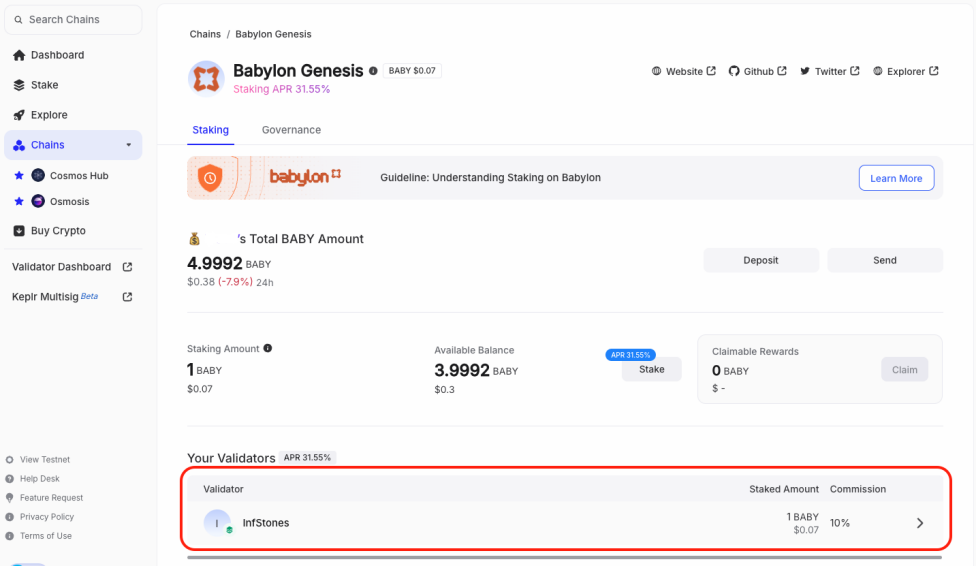Click the globe icon beside Explorer
976x566 pixels.
(x=878, y=71)
